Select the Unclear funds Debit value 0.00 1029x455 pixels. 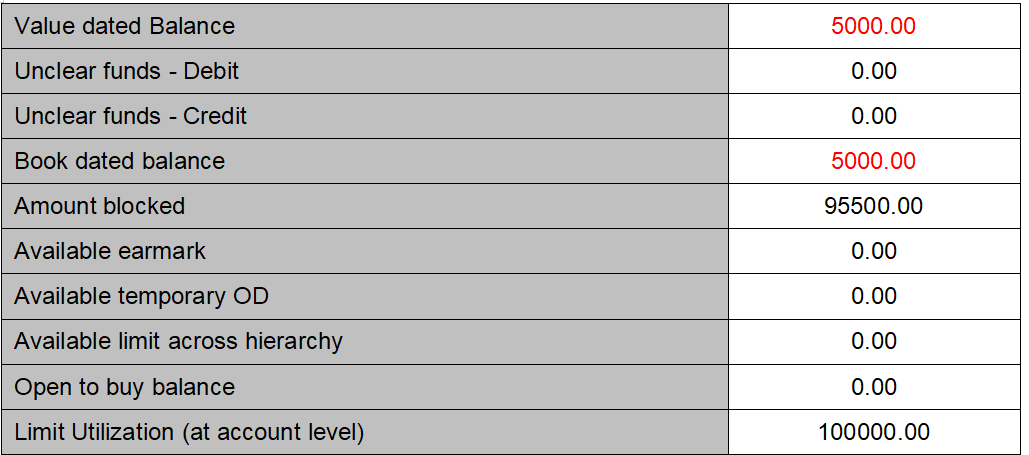click(873, 71)
